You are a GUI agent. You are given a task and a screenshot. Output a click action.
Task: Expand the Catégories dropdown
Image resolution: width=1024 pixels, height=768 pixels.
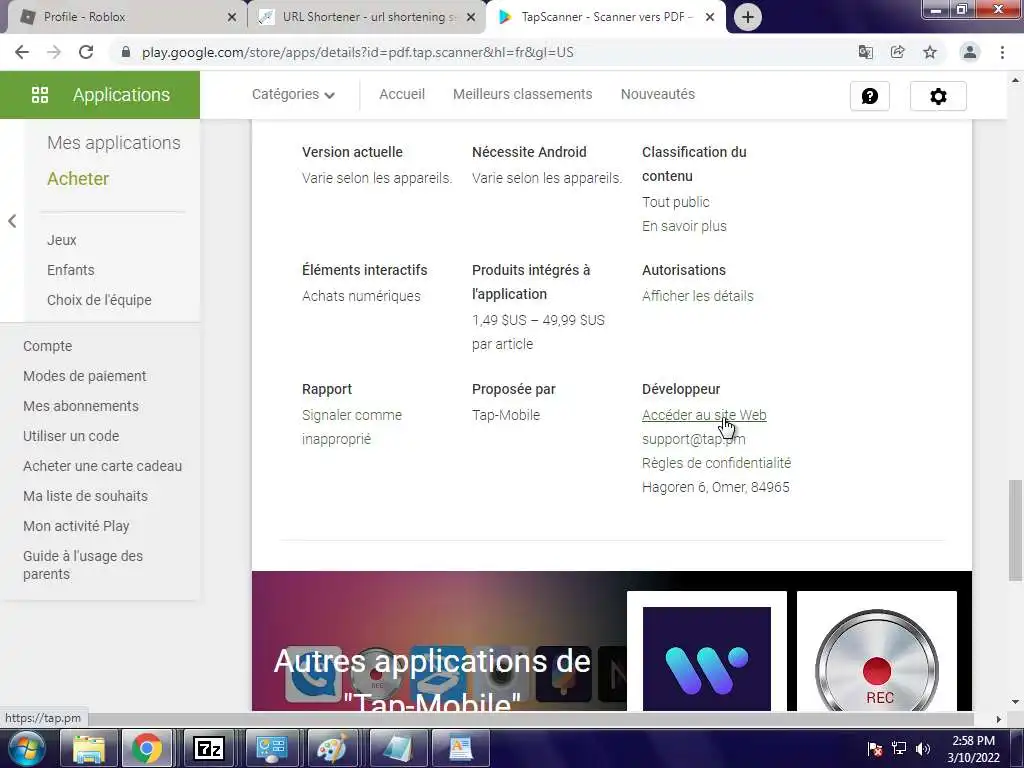click(x=293, y=95)
